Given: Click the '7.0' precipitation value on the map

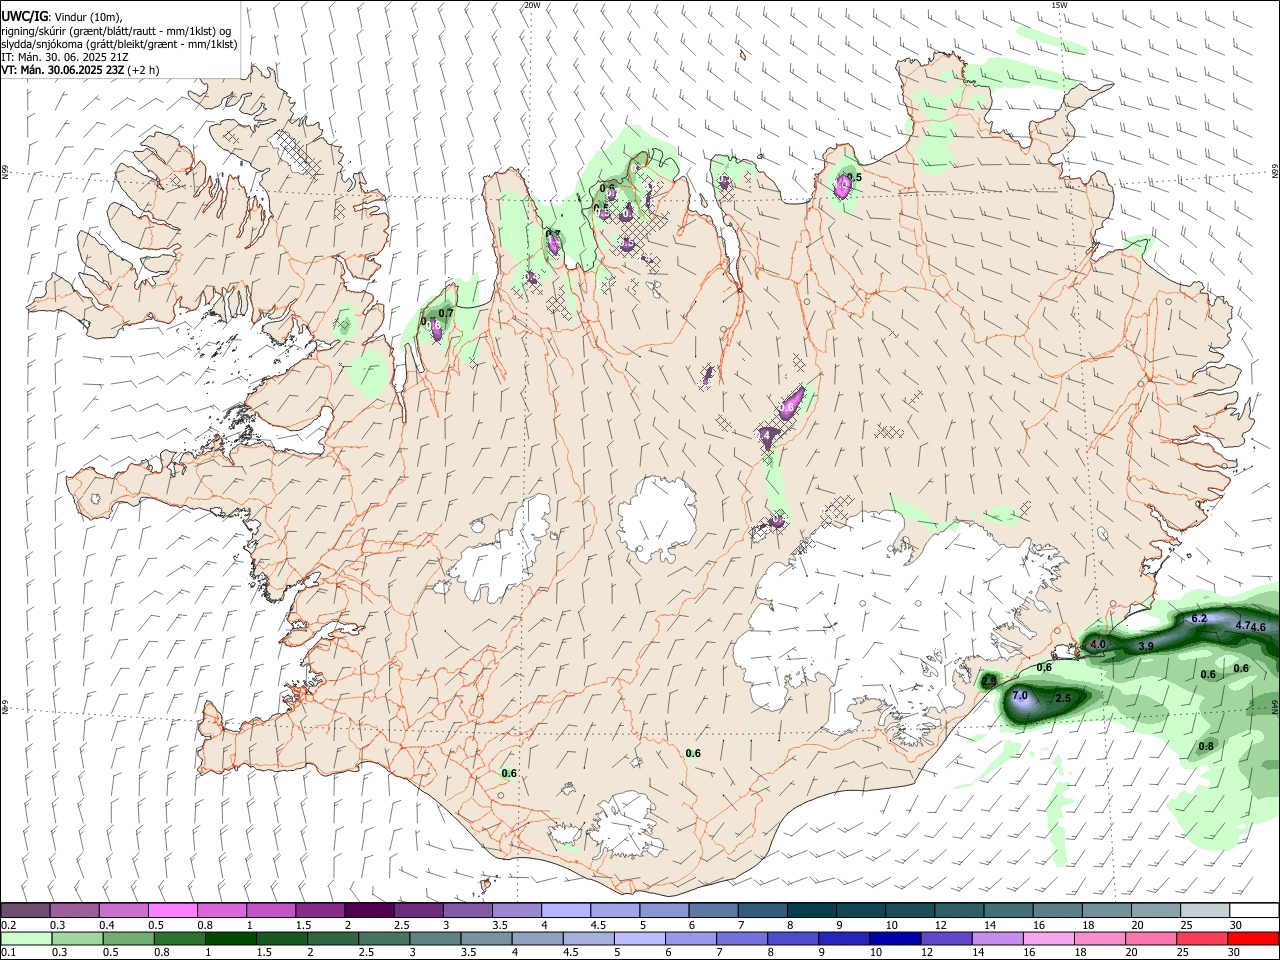Looking at the screenshot, I should click(x=1020, y=696).
